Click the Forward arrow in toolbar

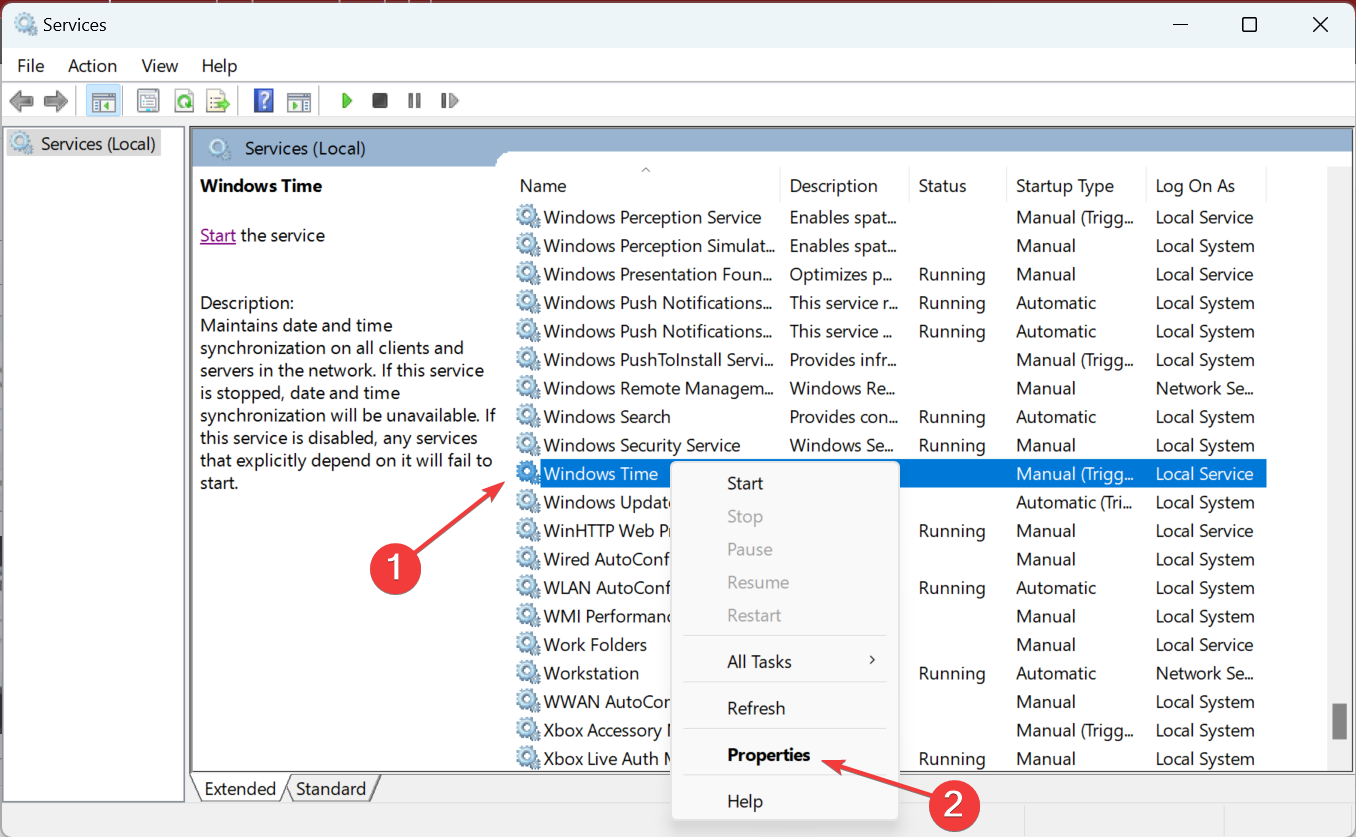pyautogui.click(x=56, y=101)
